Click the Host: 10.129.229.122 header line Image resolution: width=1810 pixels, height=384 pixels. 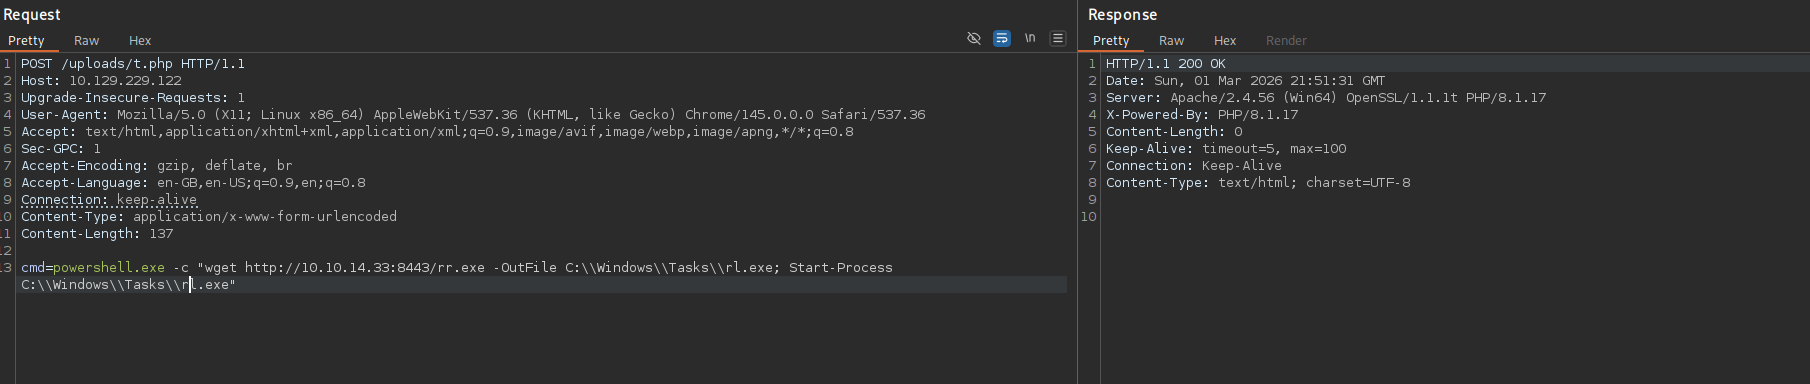click(x=101, y=80)
